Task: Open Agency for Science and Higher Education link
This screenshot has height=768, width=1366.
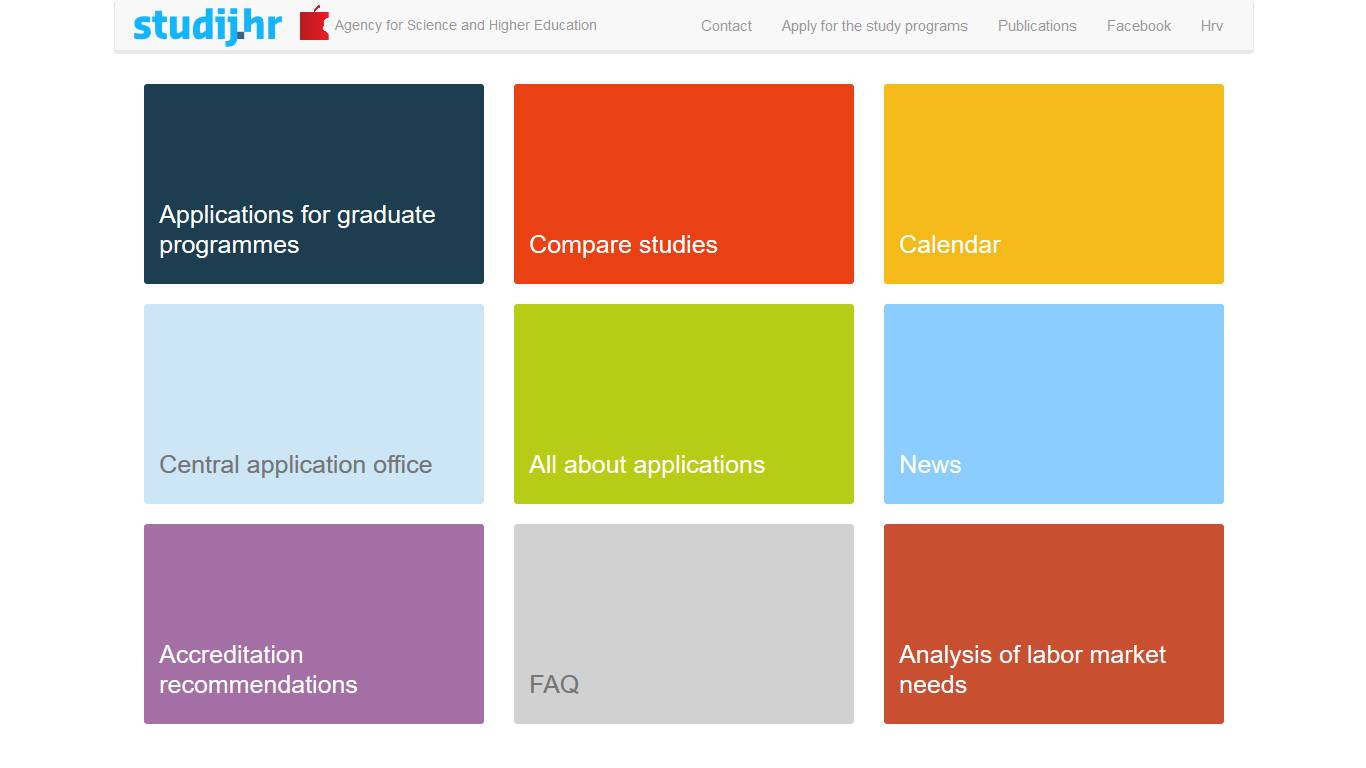Action: click(x=465, y=25)
